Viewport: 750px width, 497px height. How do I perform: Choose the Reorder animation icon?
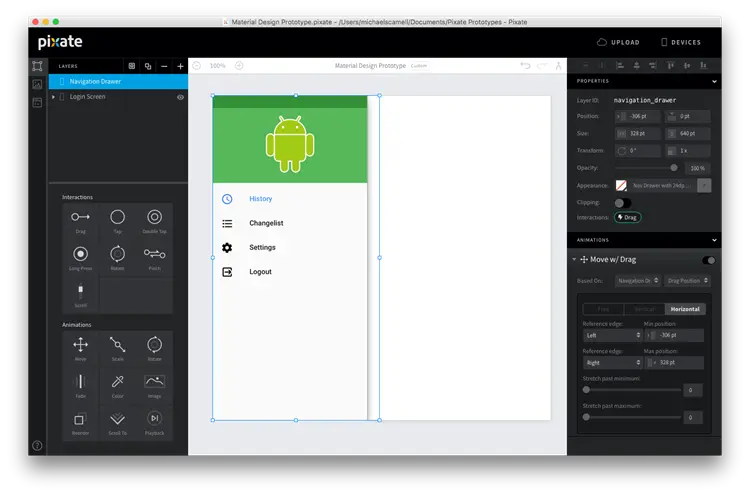pos(80,419)
